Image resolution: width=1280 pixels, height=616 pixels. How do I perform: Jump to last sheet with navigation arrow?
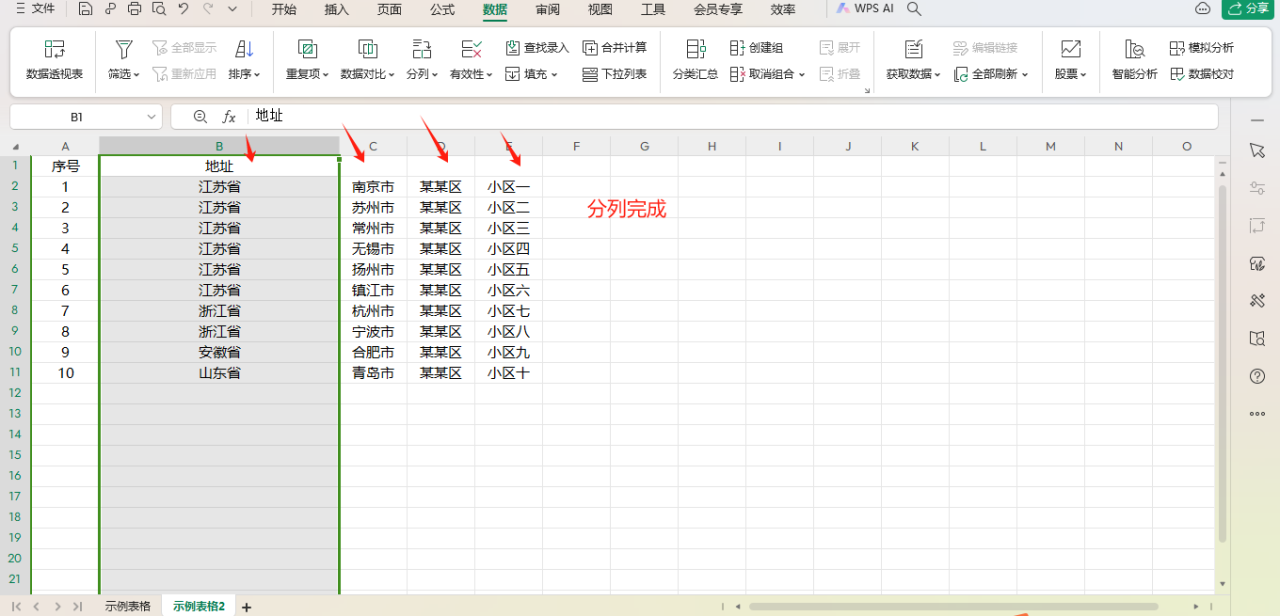(76, 607)
